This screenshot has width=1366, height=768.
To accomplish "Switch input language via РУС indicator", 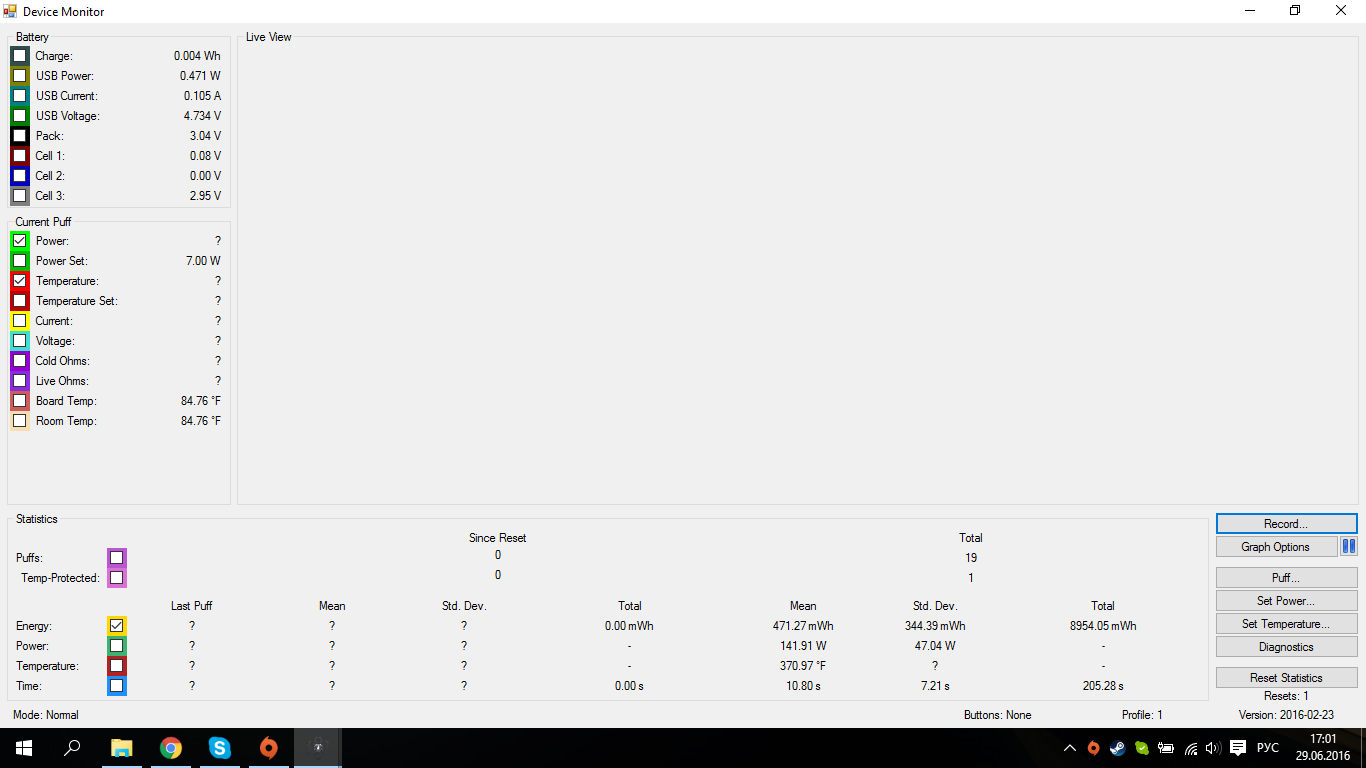I will pyautogui.click(x=1267, y=748).
